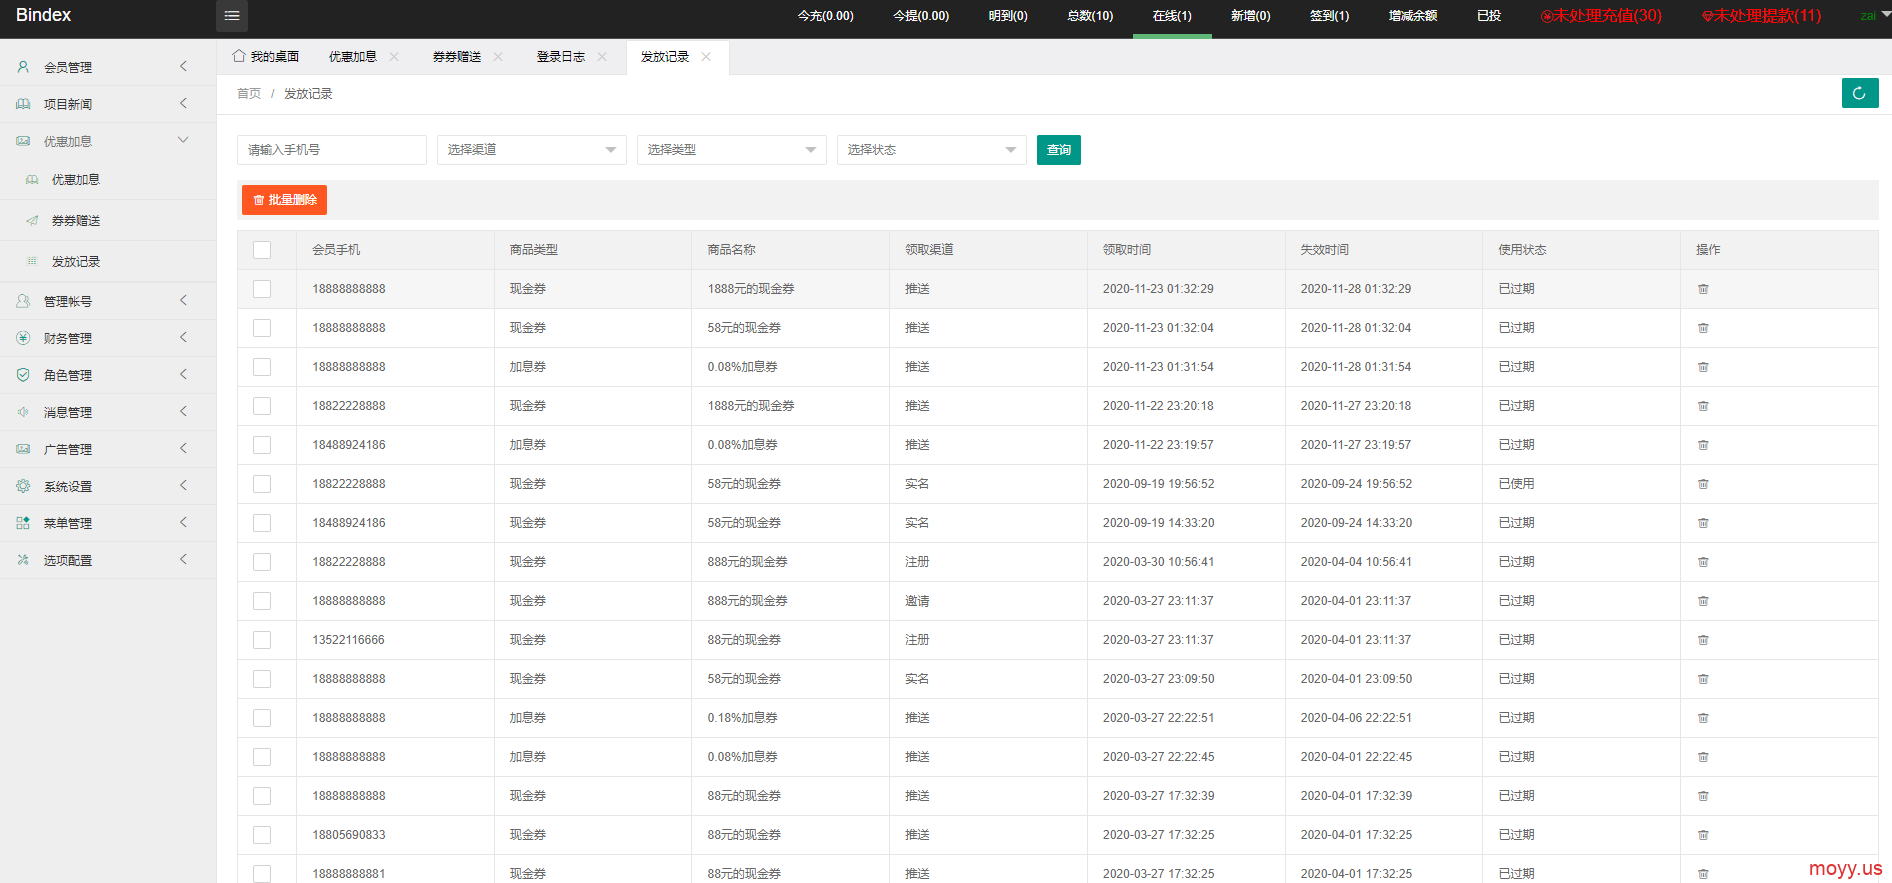1892x883 pixels.
Task: Click the 批量删除 button
Action: click(284, 200)
